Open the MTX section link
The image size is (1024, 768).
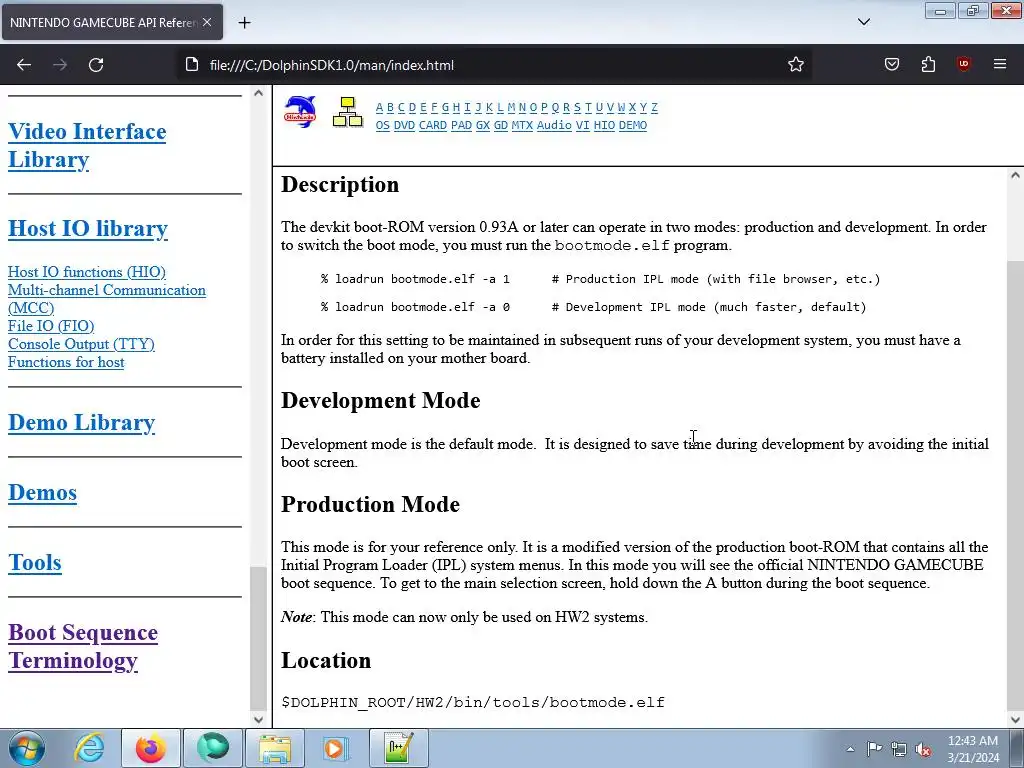click(x=522, y=125)
